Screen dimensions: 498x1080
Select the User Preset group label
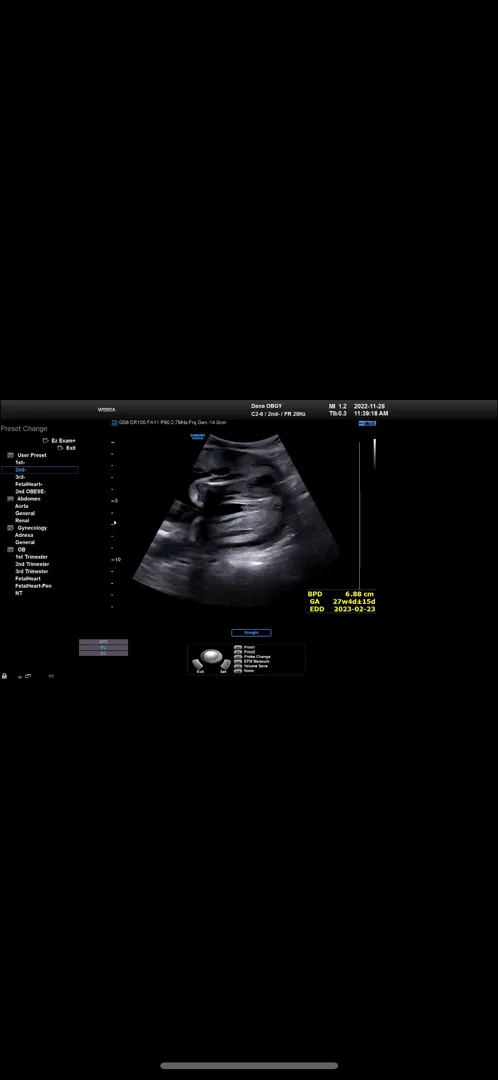[32, 455]
